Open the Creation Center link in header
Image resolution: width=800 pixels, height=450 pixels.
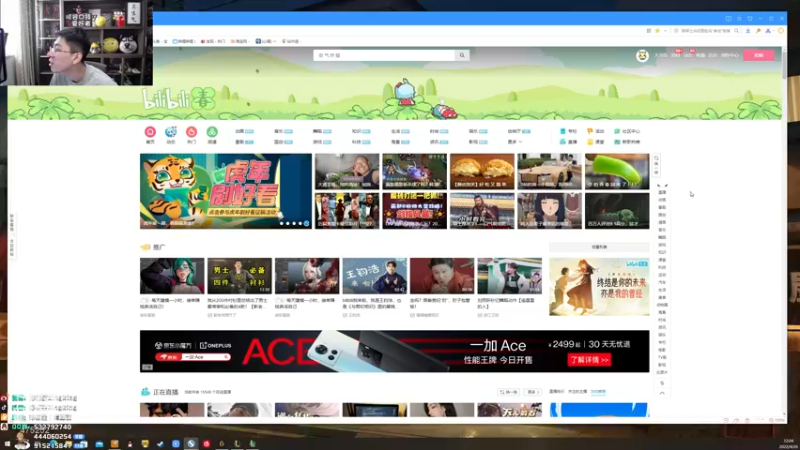click(730, 55)
